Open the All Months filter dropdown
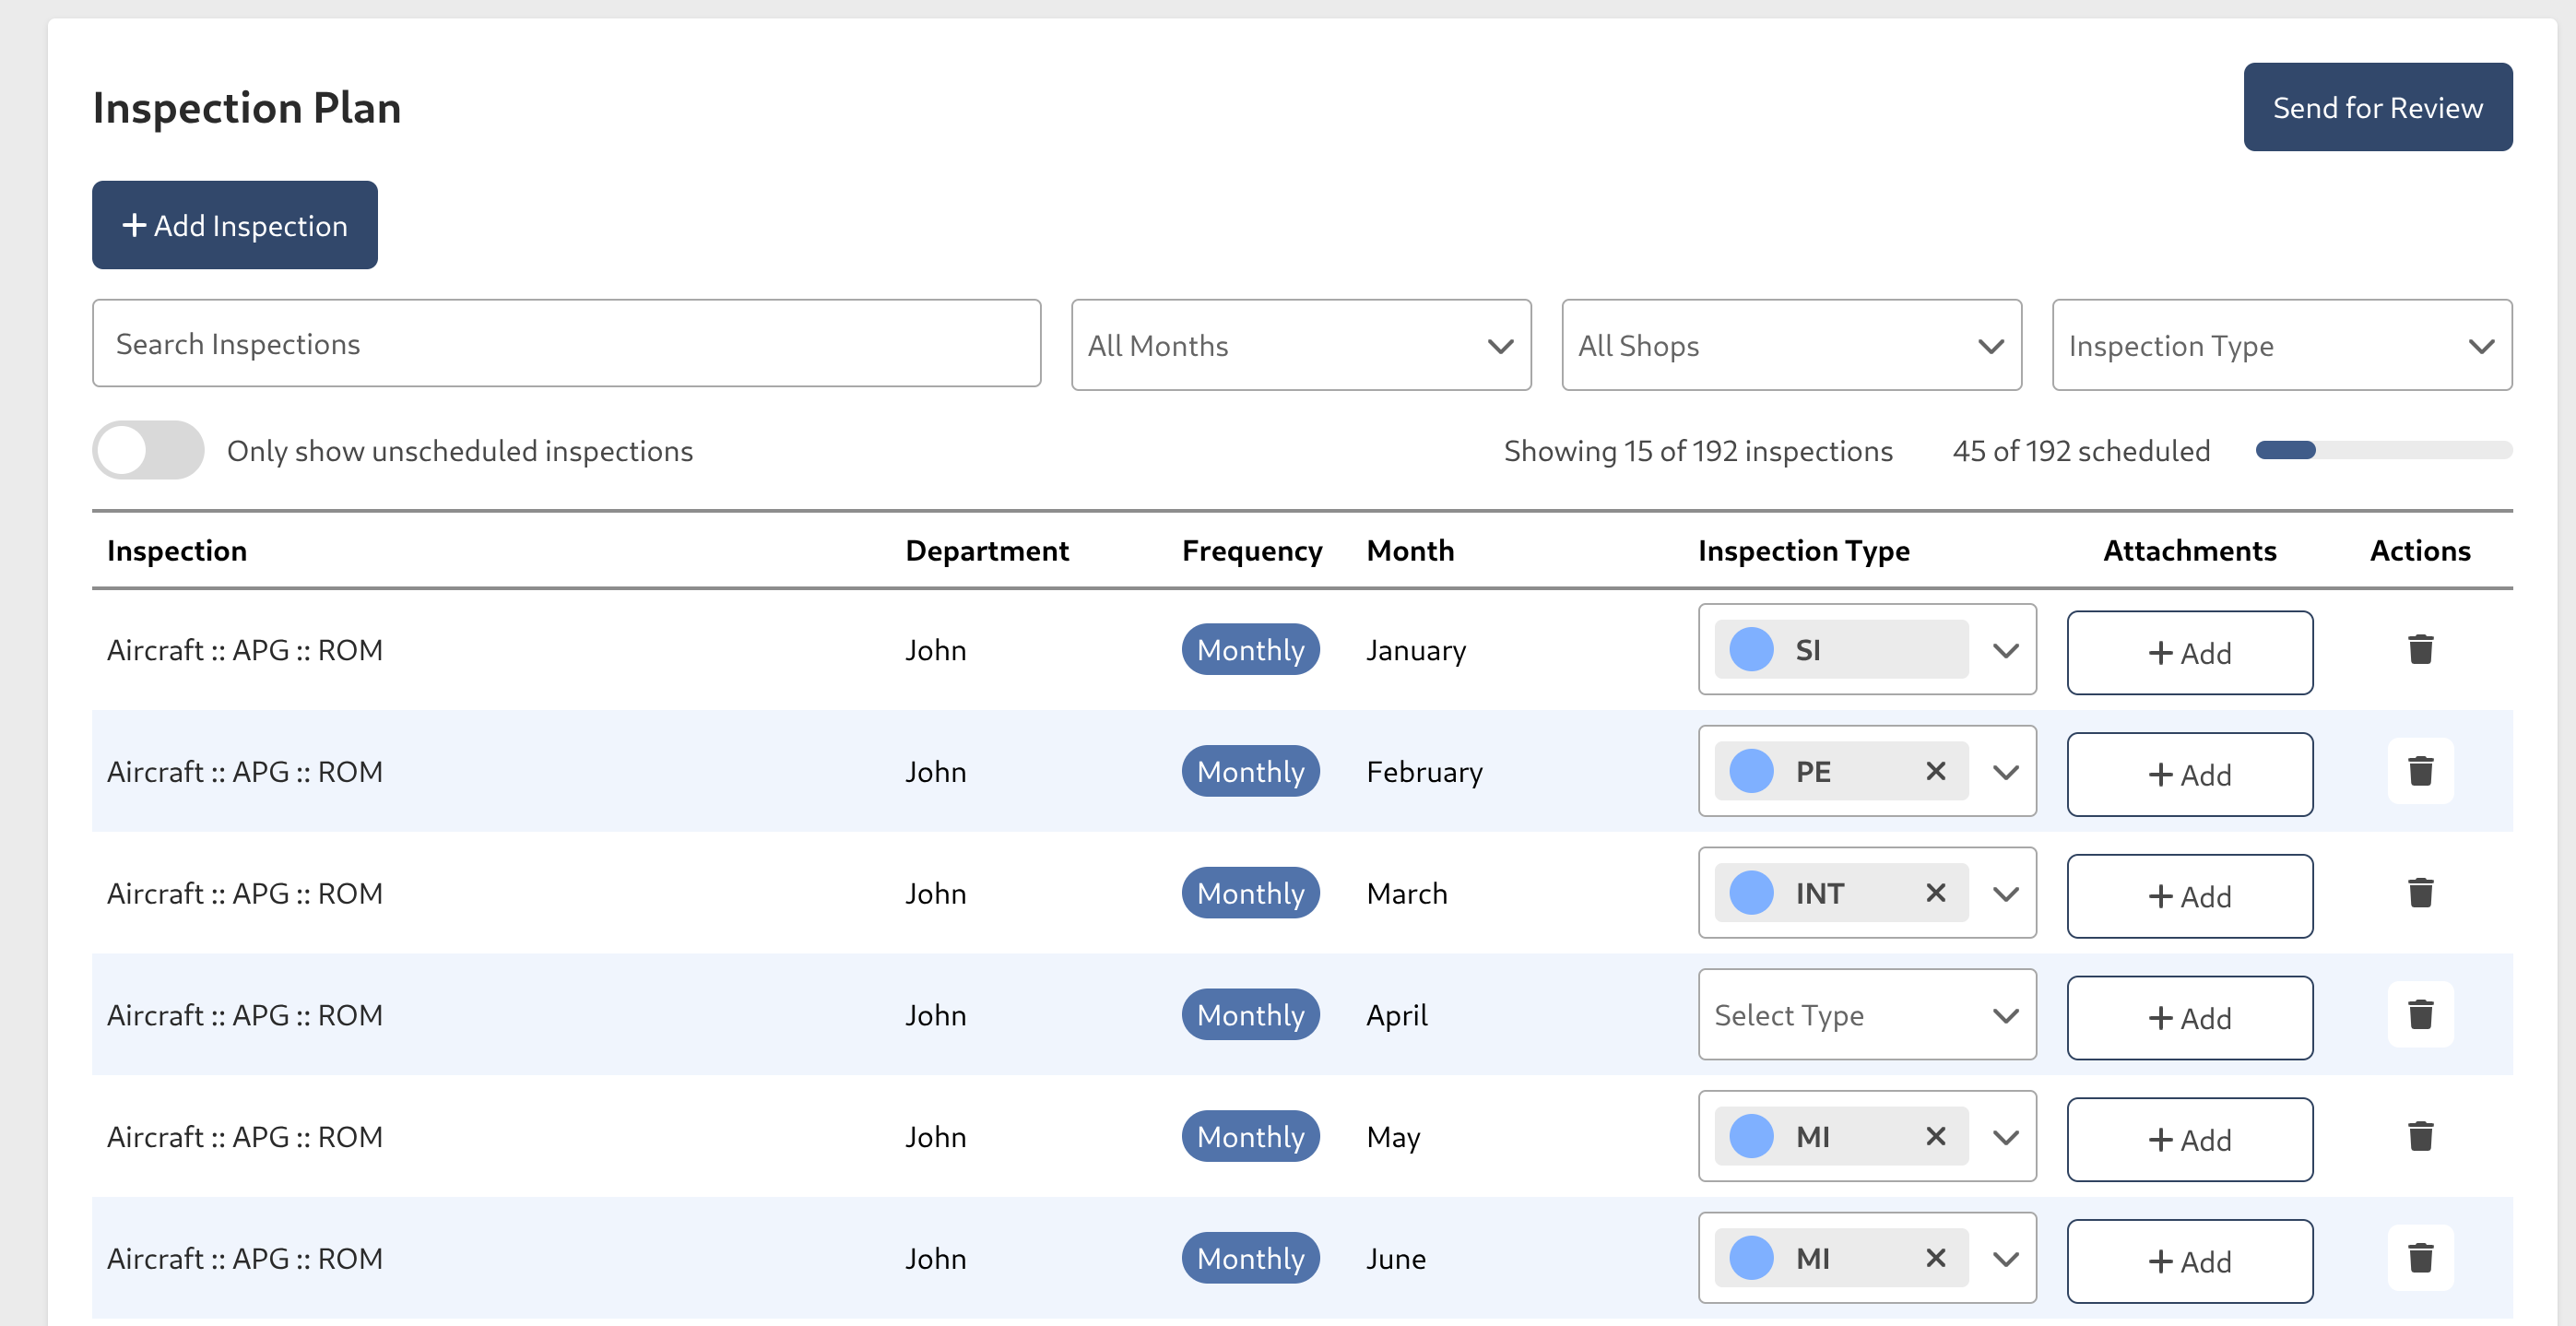This screenshot has width=2576, height=1326. click(1300, 345)
